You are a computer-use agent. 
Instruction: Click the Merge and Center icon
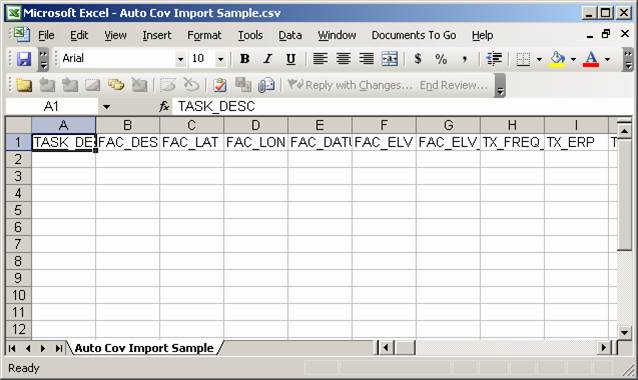pos(389,59)
